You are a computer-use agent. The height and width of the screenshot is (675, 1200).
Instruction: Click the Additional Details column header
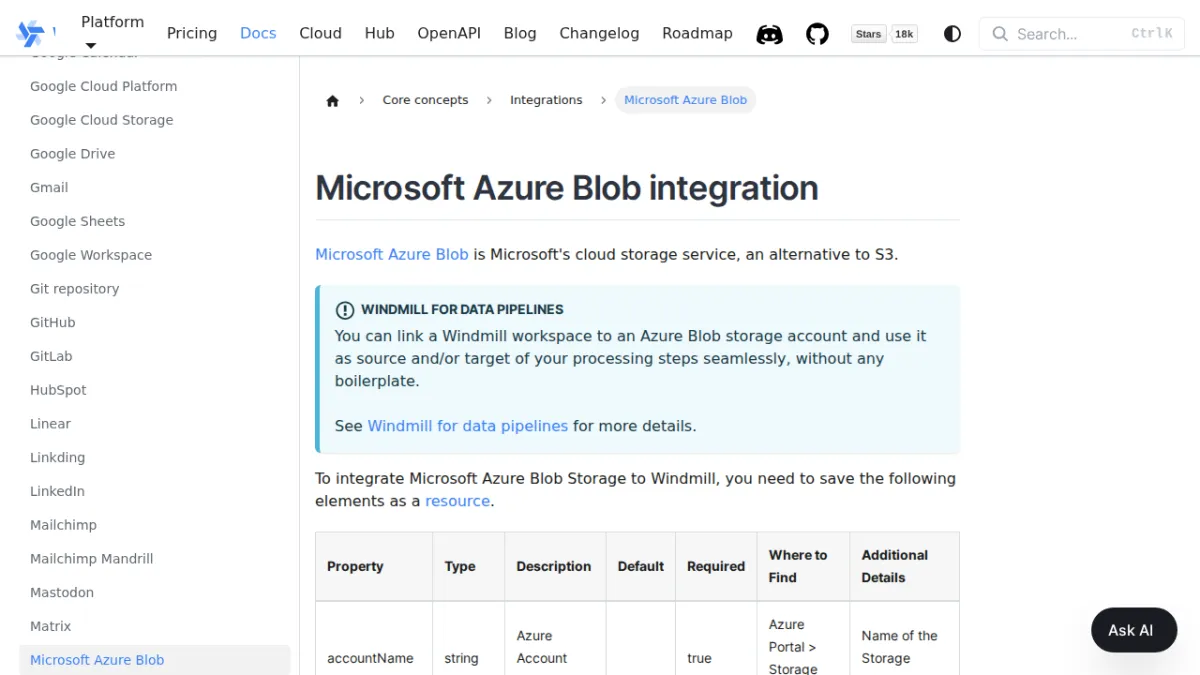(904, 566)
